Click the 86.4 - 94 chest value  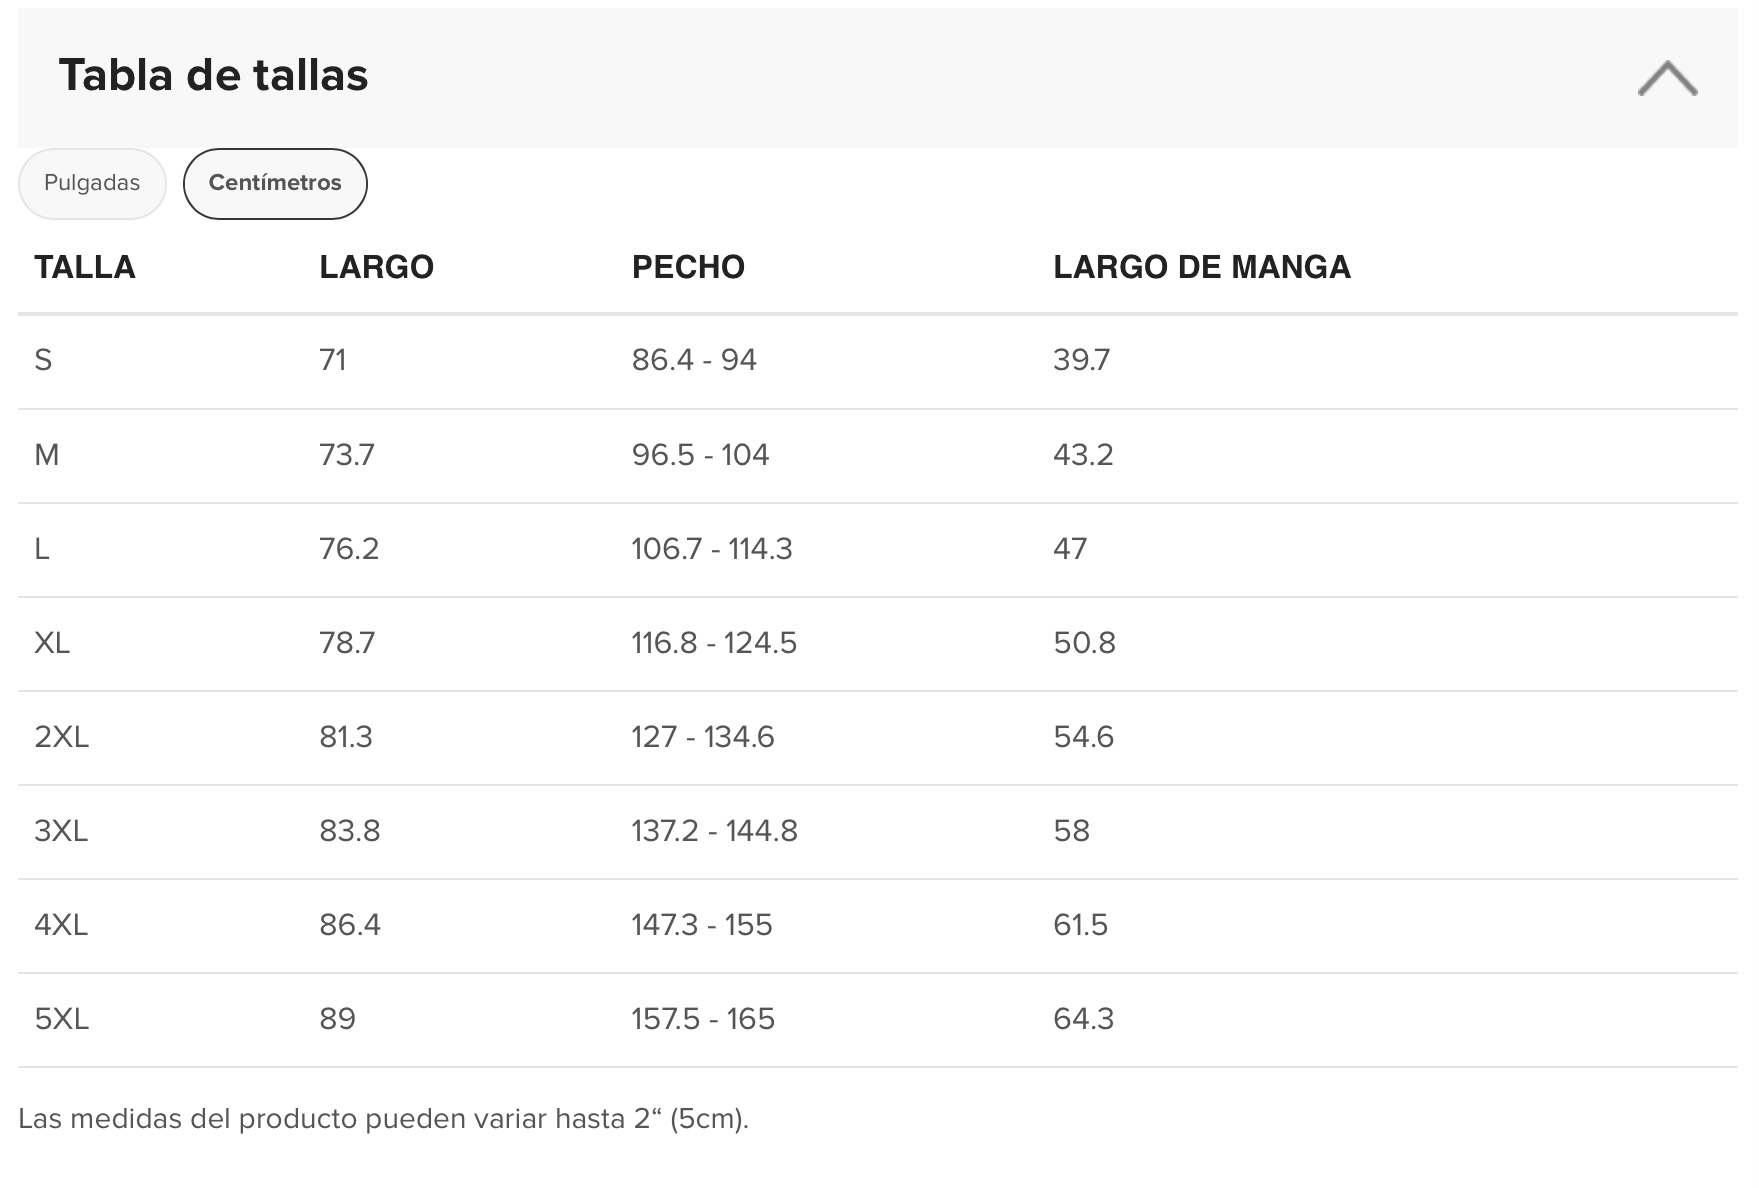(694, 360)
